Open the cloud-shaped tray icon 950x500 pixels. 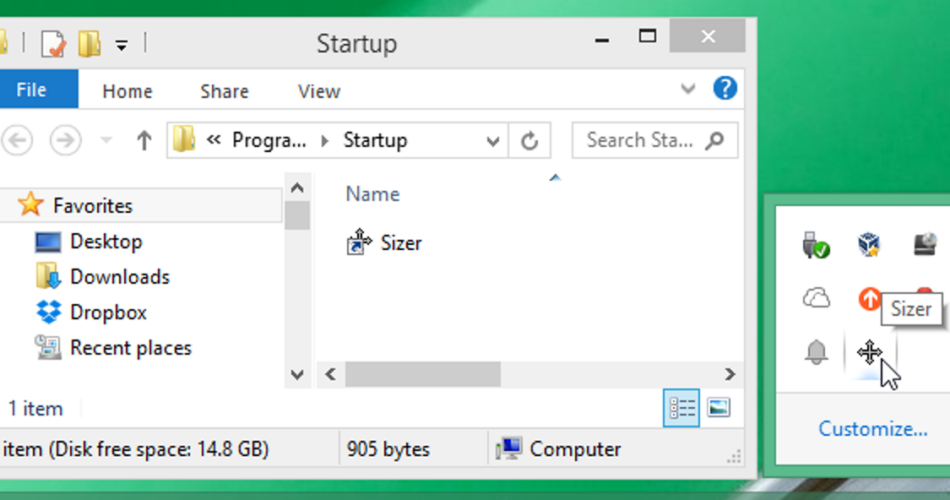[816, 297]
